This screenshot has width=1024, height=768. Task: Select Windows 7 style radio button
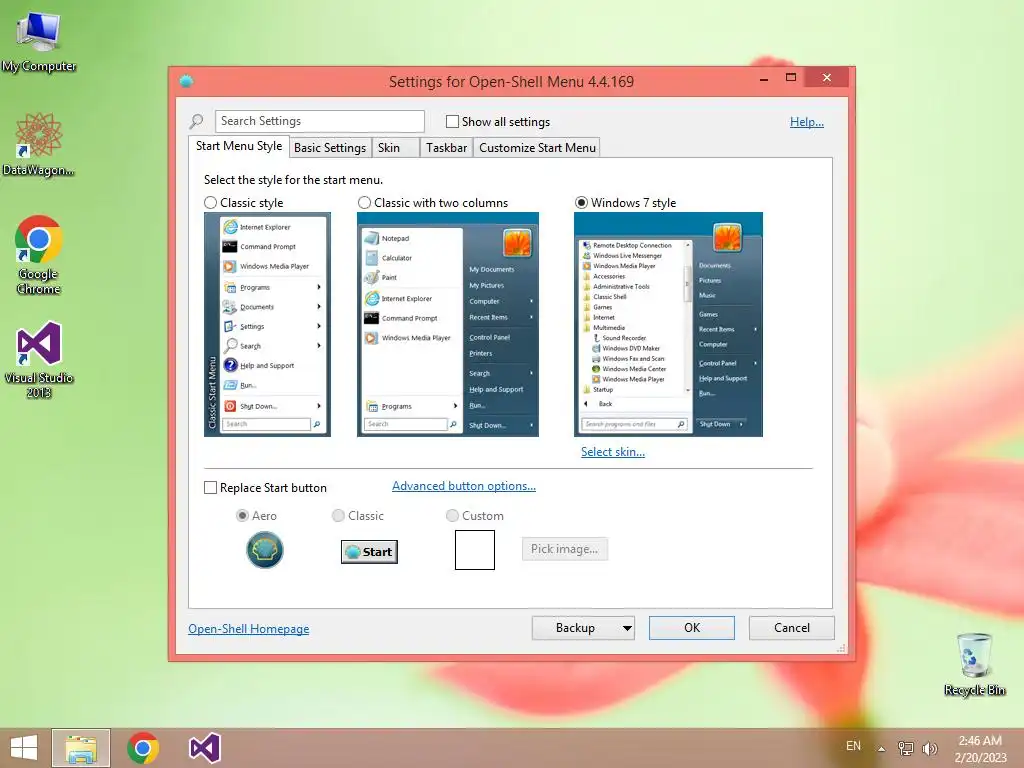(x=581, y=203)
